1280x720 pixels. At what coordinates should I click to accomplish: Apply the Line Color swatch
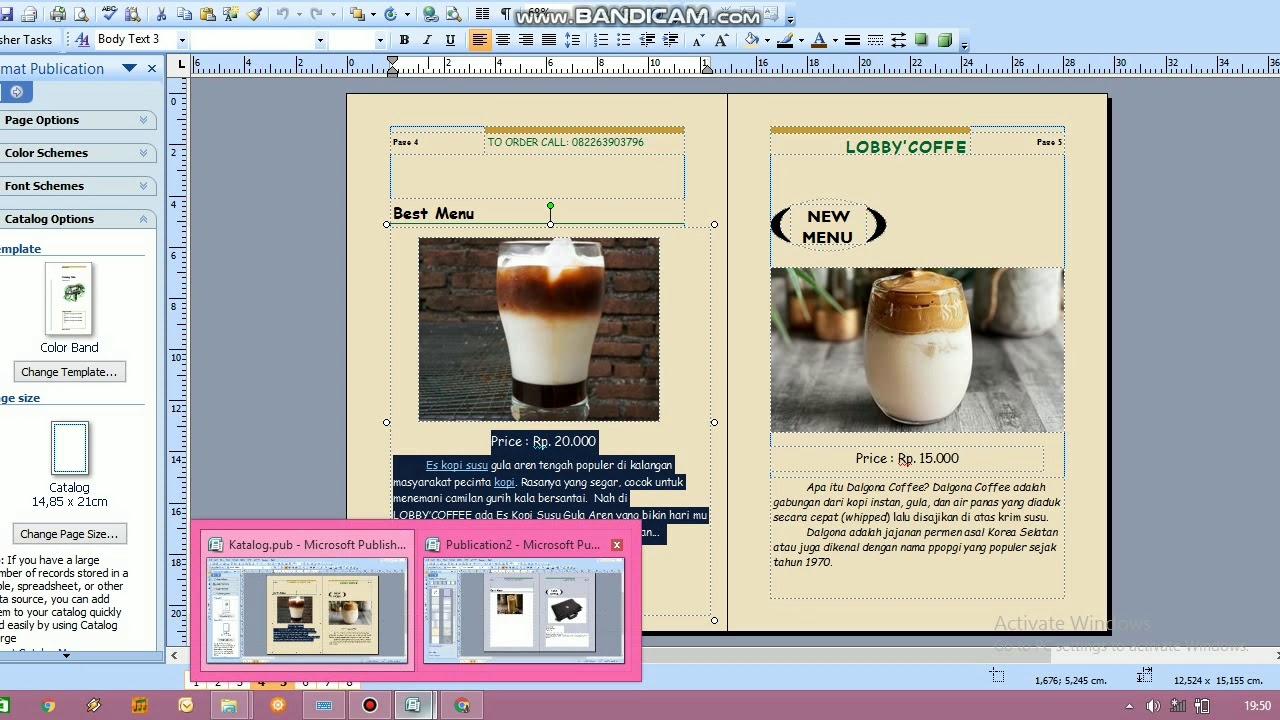tap(785, 40)
